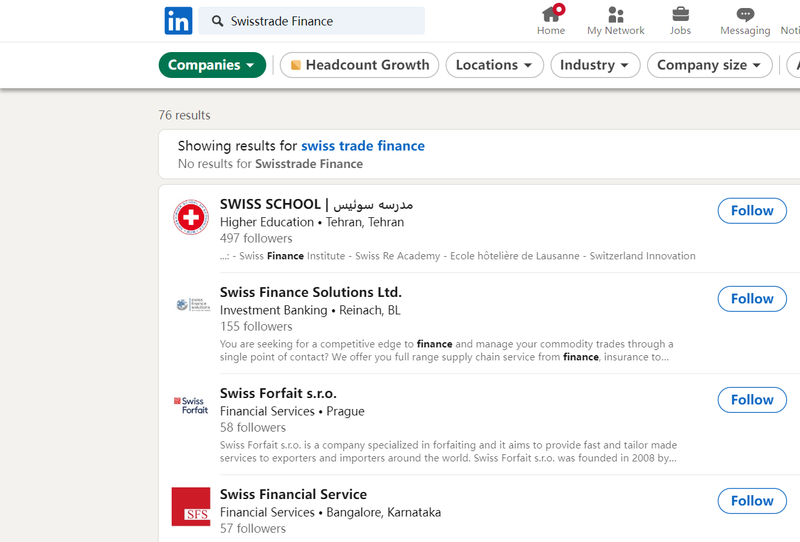Expand the Company size filter
Viewport: 800px width, 542px height.
pyautogui.click(x=710, y=65)
